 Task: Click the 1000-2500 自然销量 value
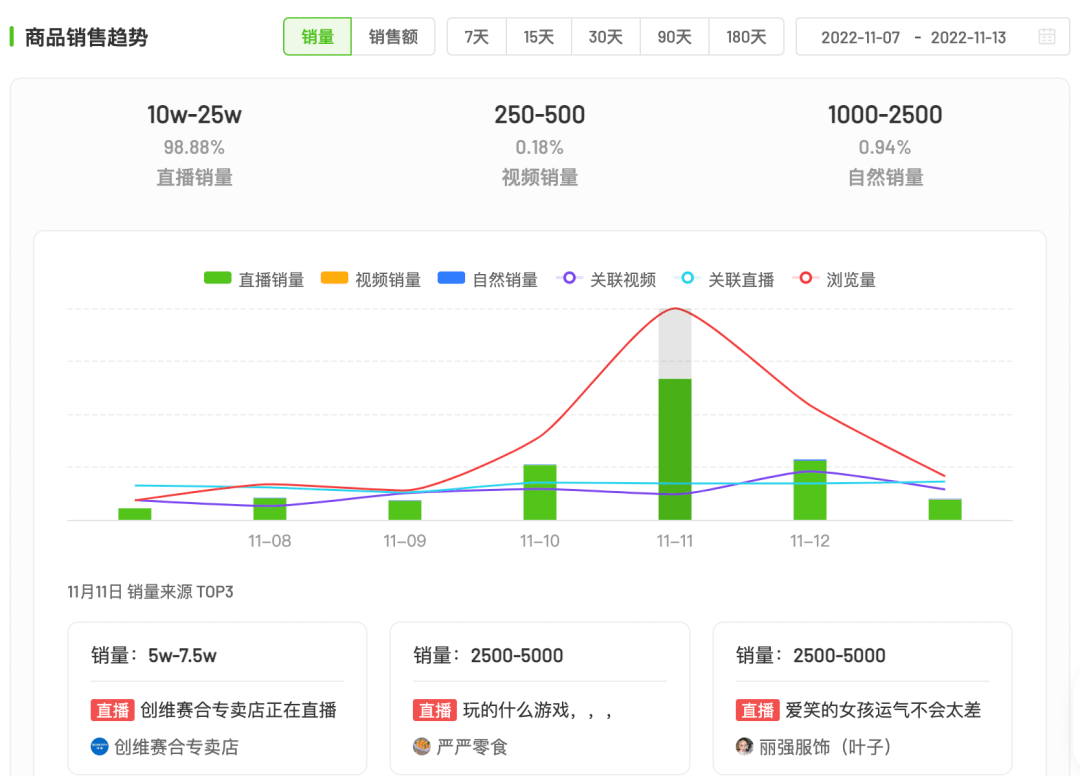(x=885, y=115)
